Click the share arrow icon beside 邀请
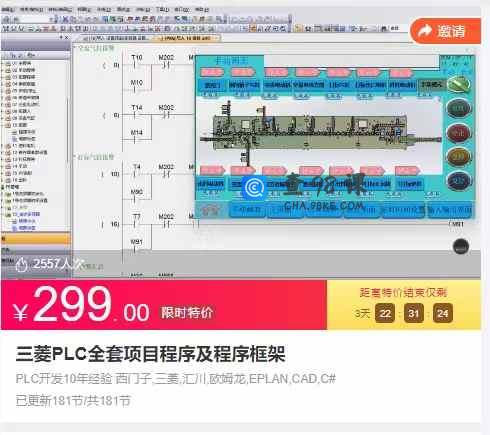Viewport: 490px width, 435px height. point(425,32)
